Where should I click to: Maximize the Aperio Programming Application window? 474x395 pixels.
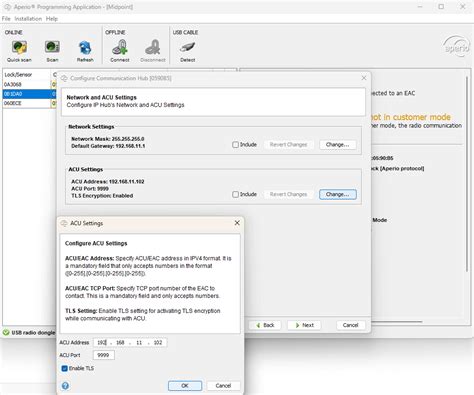point(441,7)
